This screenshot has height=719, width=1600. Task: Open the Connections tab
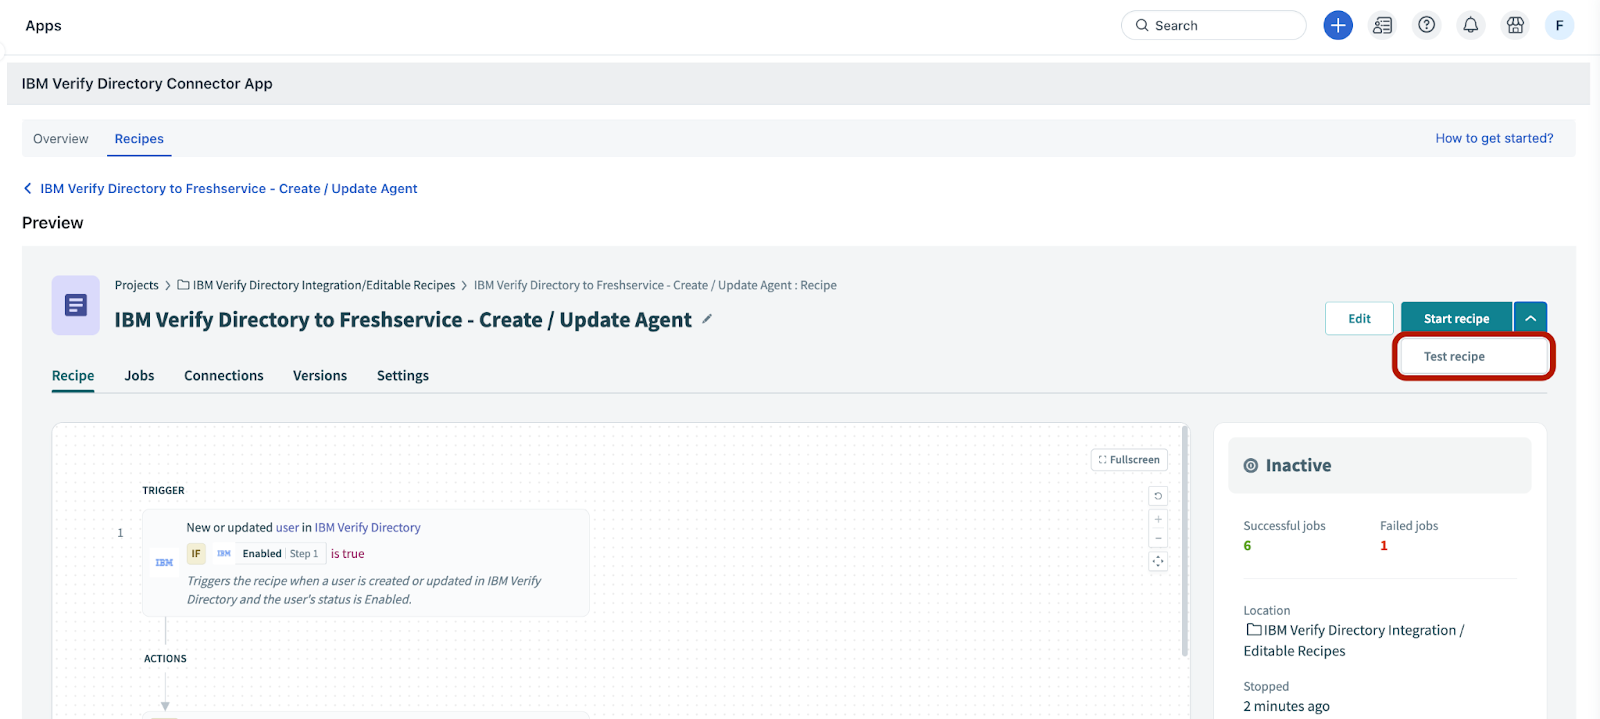(x=224, y=376)
